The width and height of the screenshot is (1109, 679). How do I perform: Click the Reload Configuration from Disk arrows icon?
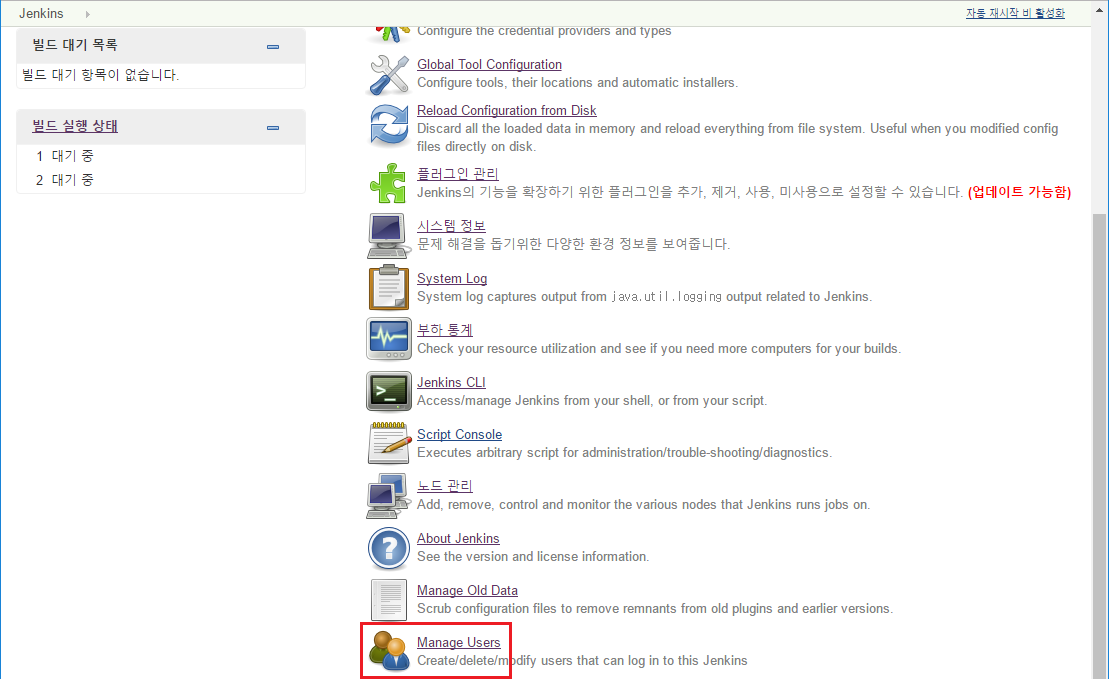coord(389,125)
